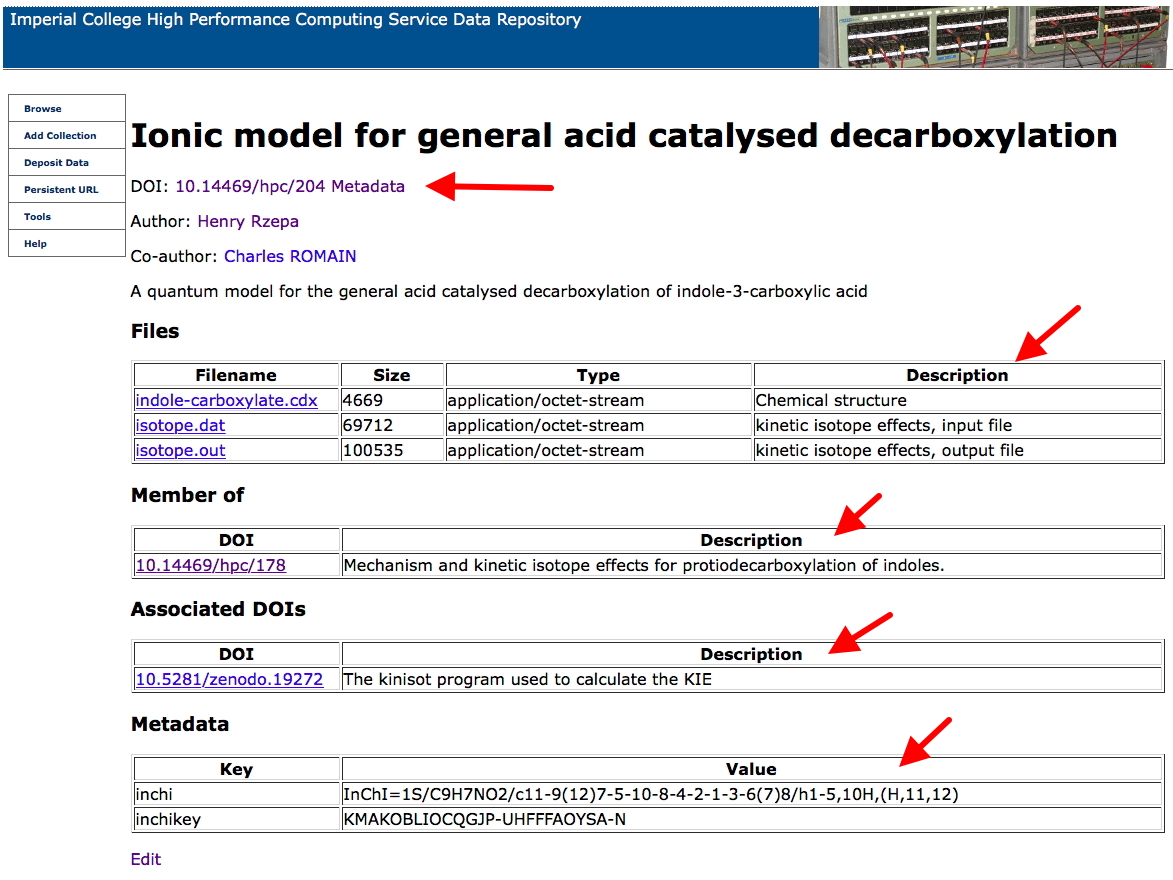Click the Ionic model page heading
The image size is (1173, 880).
click(624, 135)
